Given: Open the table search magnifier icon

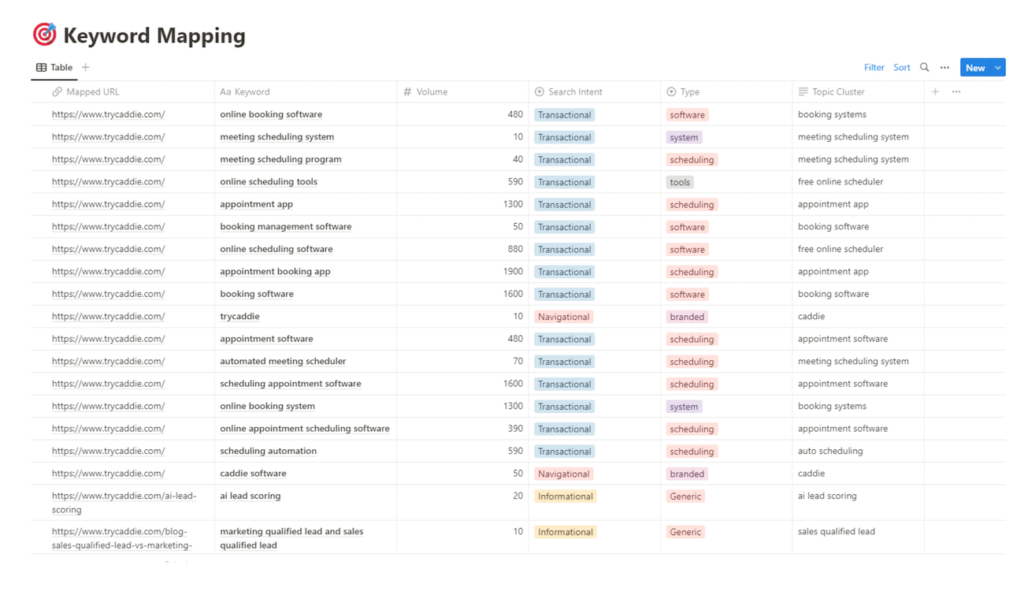Looking at the screenshot, I should click(922, 67).
